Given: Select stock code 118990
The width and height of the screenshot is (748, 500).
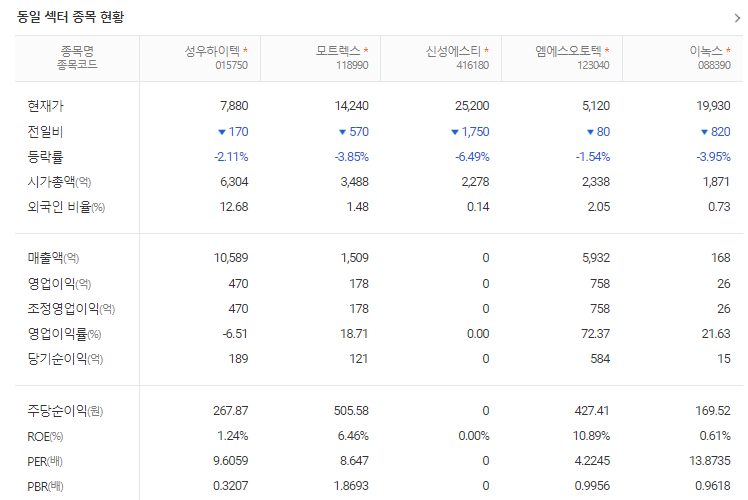Looking at the screenshot, I should (x=352, y=65).
